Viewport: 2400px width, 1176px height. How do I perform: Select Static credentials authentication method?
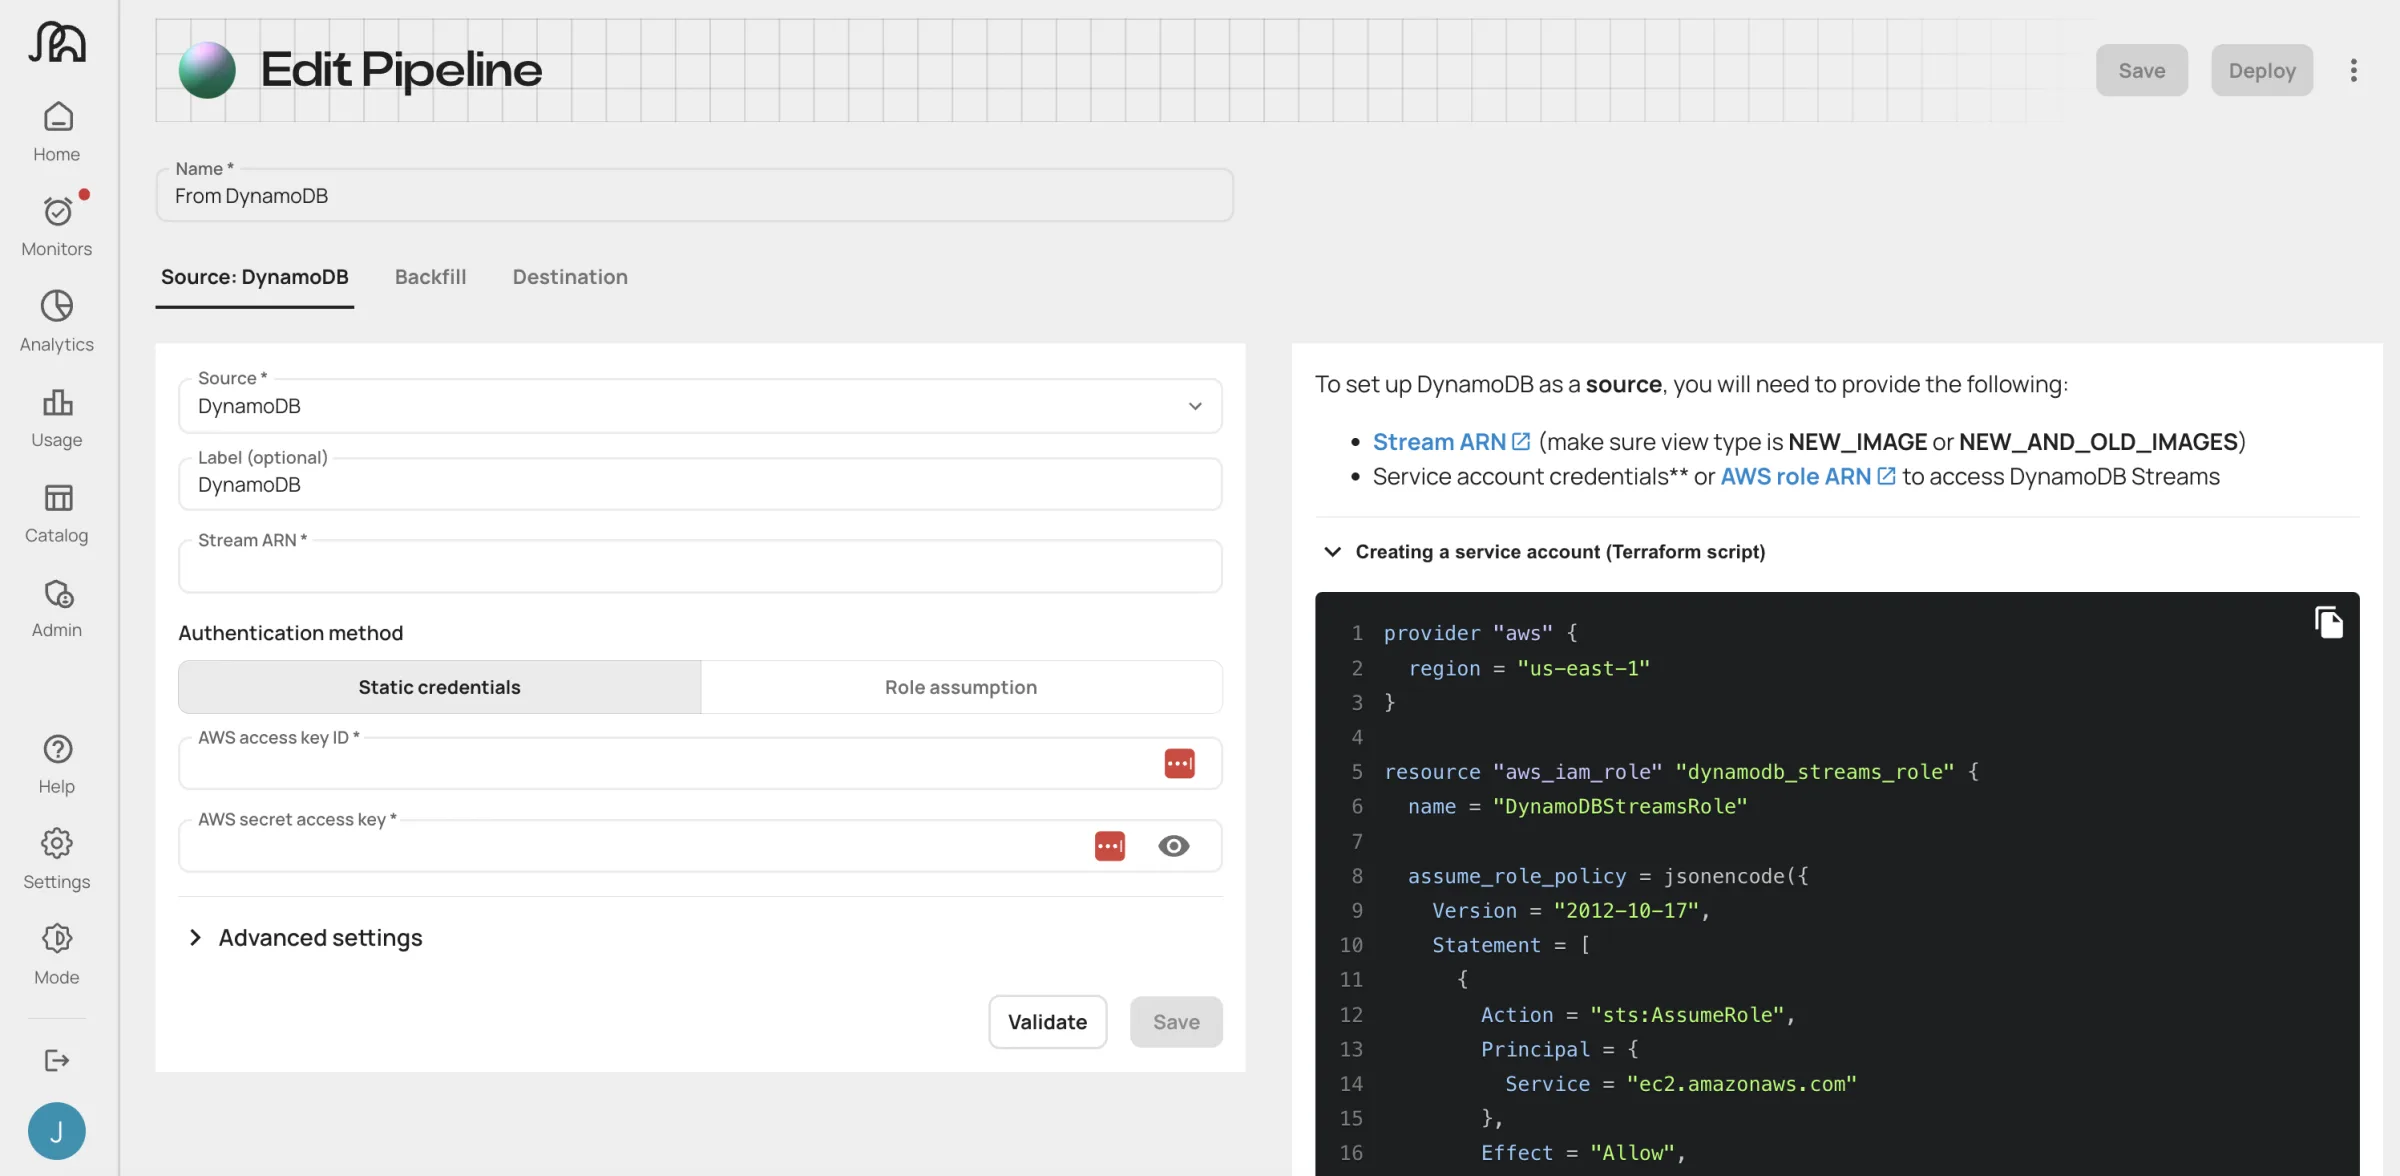click(x=440, y=687)
